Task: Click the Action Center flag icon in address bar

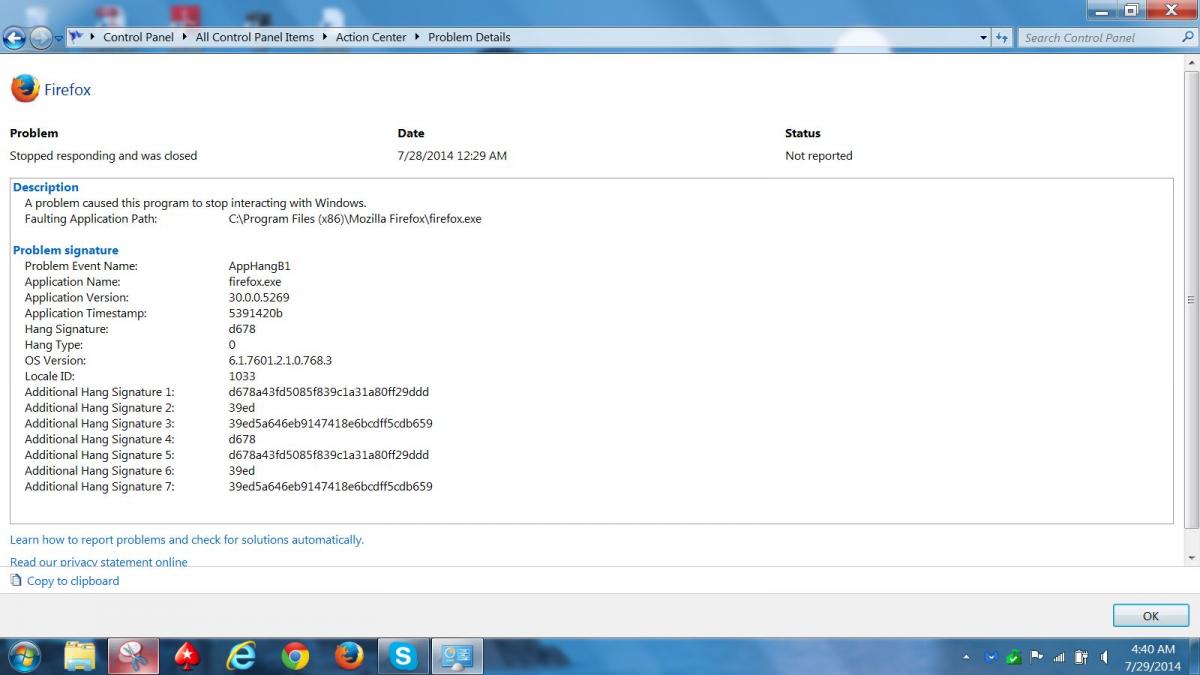Action: (x=75, y=37)
